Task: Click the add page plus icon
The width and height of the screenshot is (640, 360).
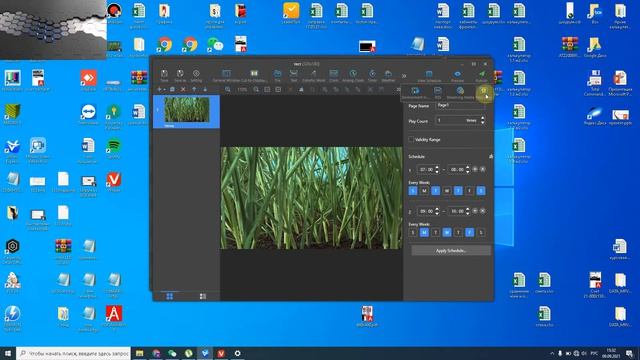Action: [159, 89]
